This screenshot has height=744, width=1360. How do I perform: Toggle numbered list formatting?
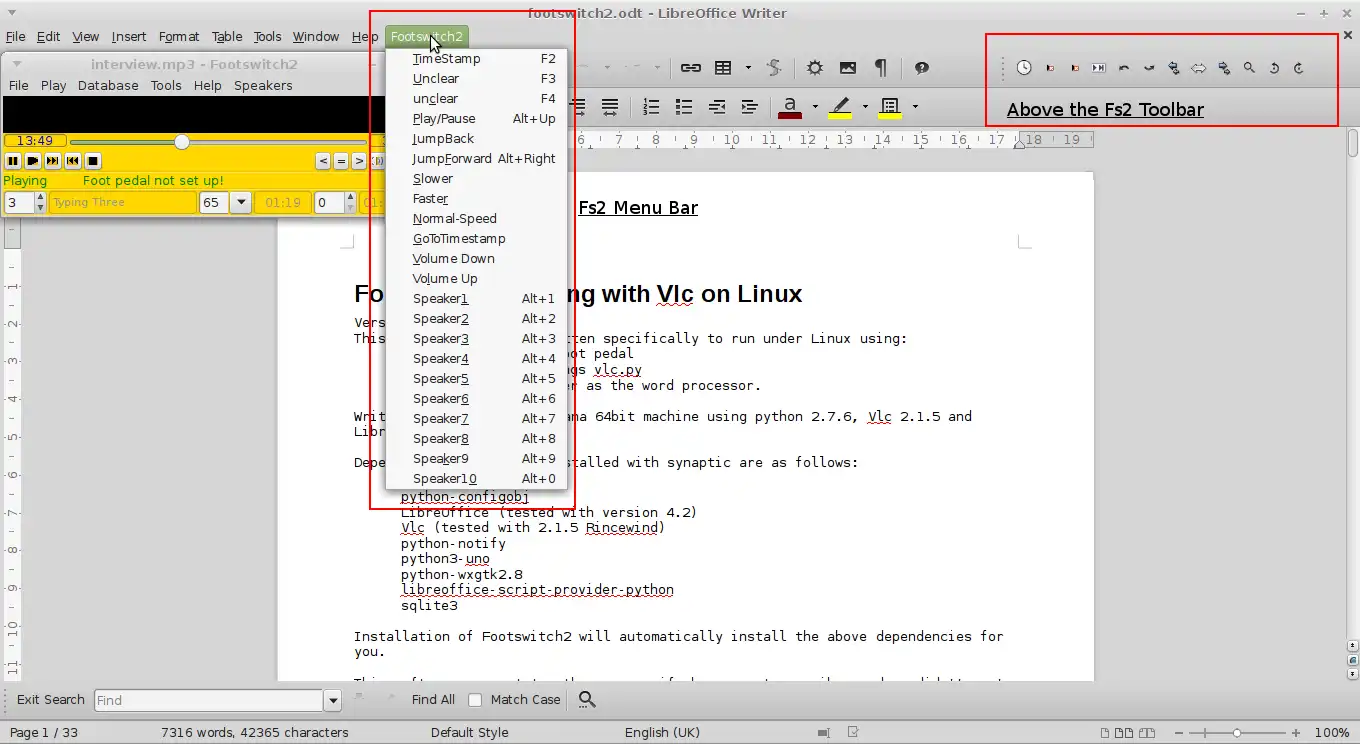tap(651, 106)
